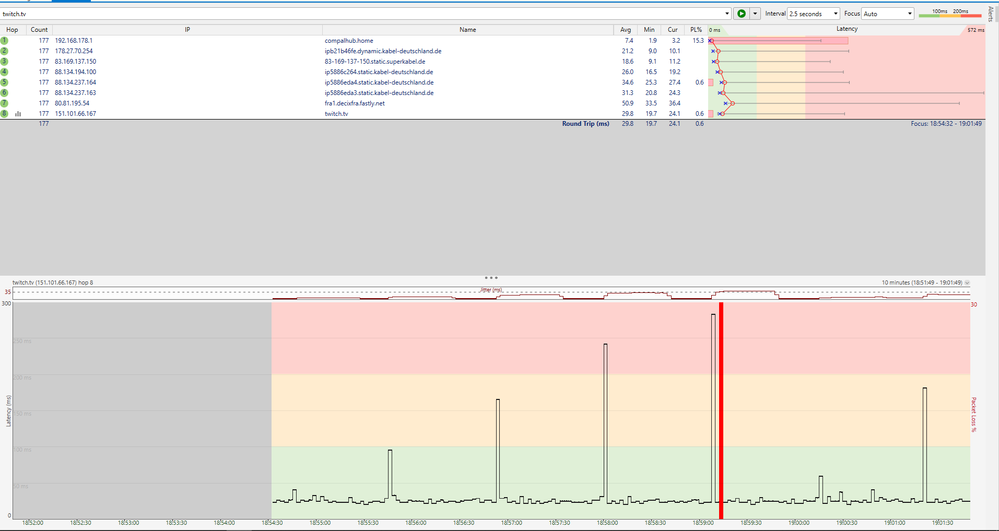Open the Alerts side tab

tap(989, 14)
